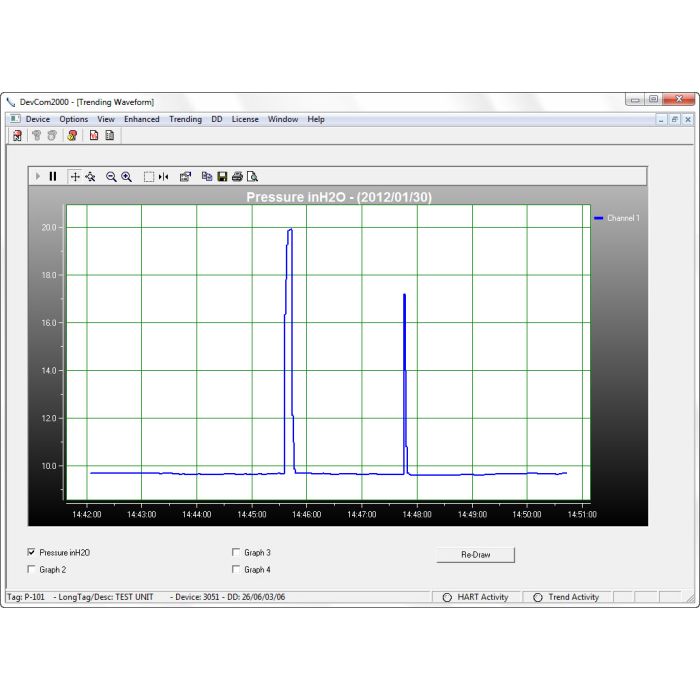Open the Enhanced menu
The height and width of the screenshot is (700, 700).
coord(141,119)
